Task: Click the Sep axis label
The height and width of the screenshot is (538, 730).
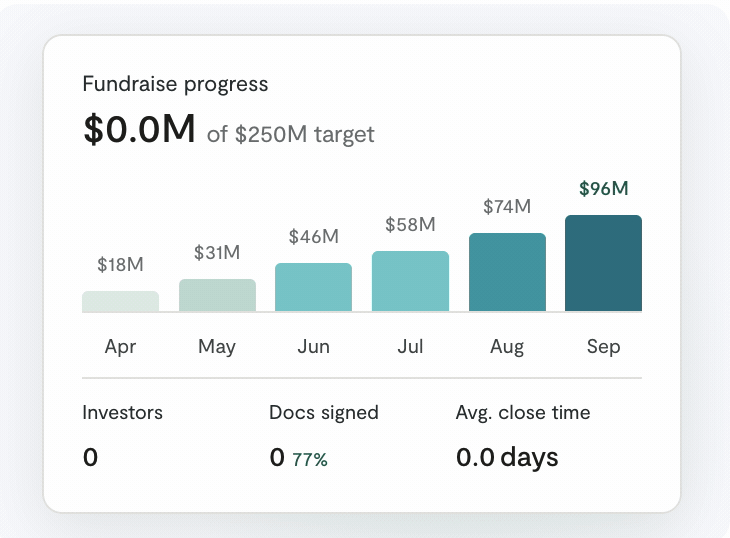Action: tap(603, 347)
